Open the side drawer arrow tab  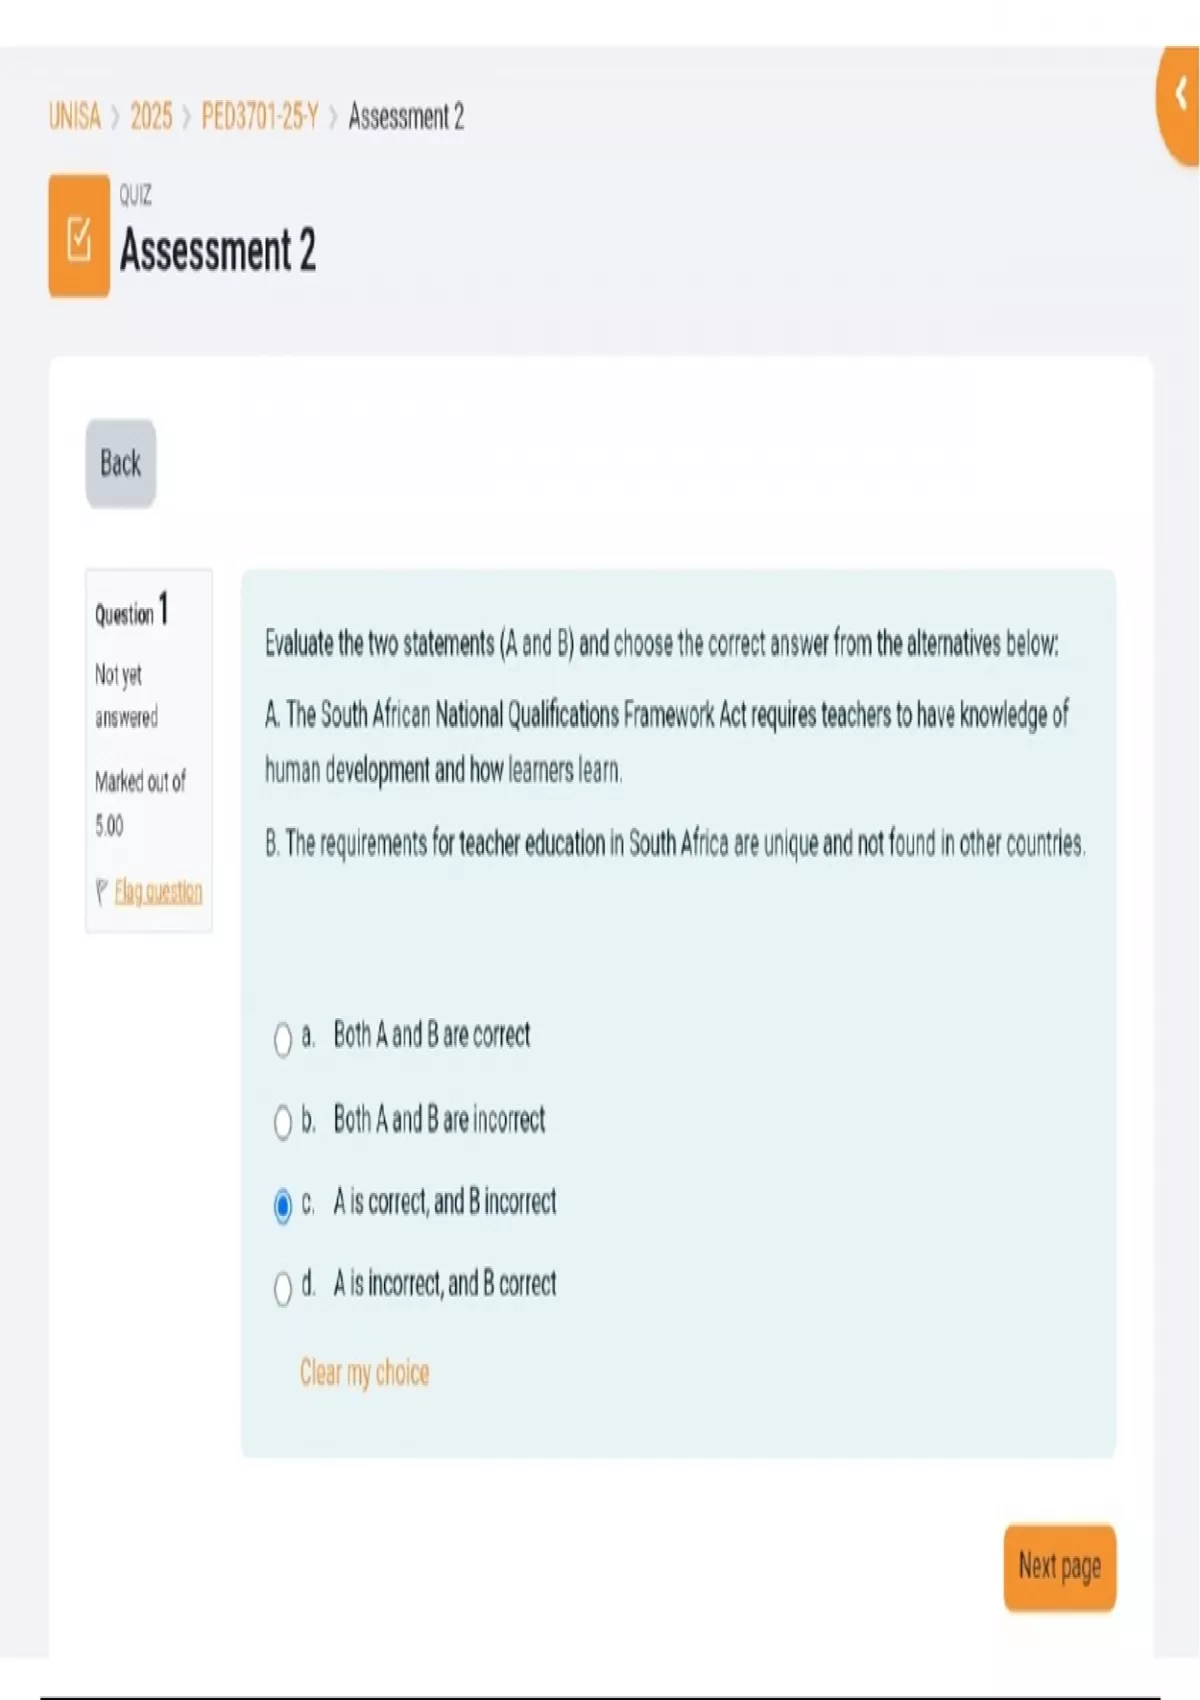click(1180, 97)
